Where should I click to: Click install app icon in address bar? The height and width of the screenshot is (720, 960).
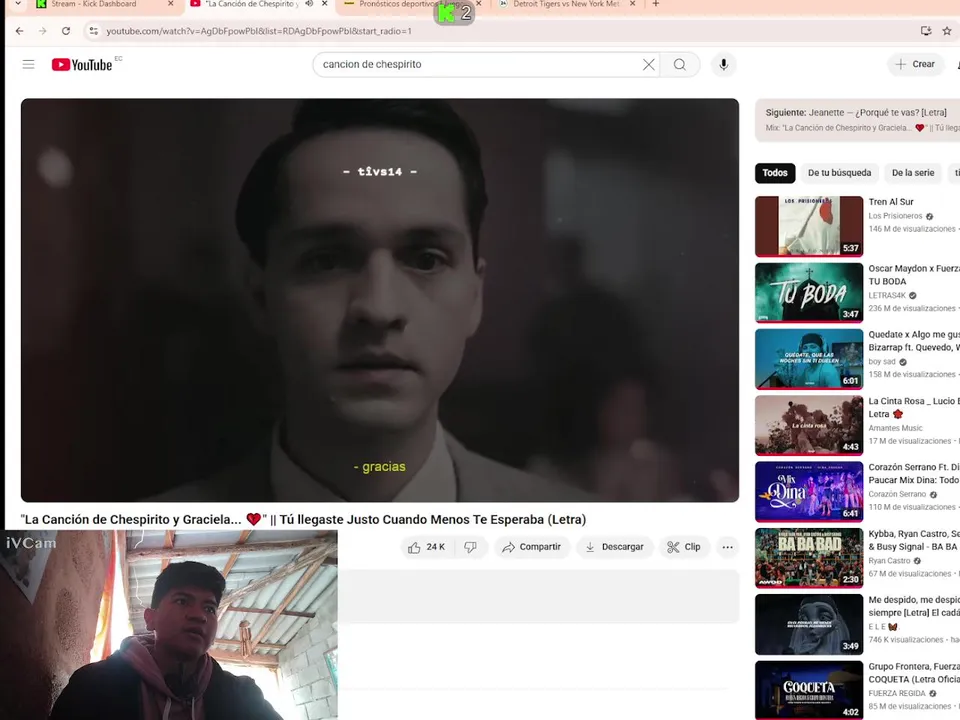[926, 31]
